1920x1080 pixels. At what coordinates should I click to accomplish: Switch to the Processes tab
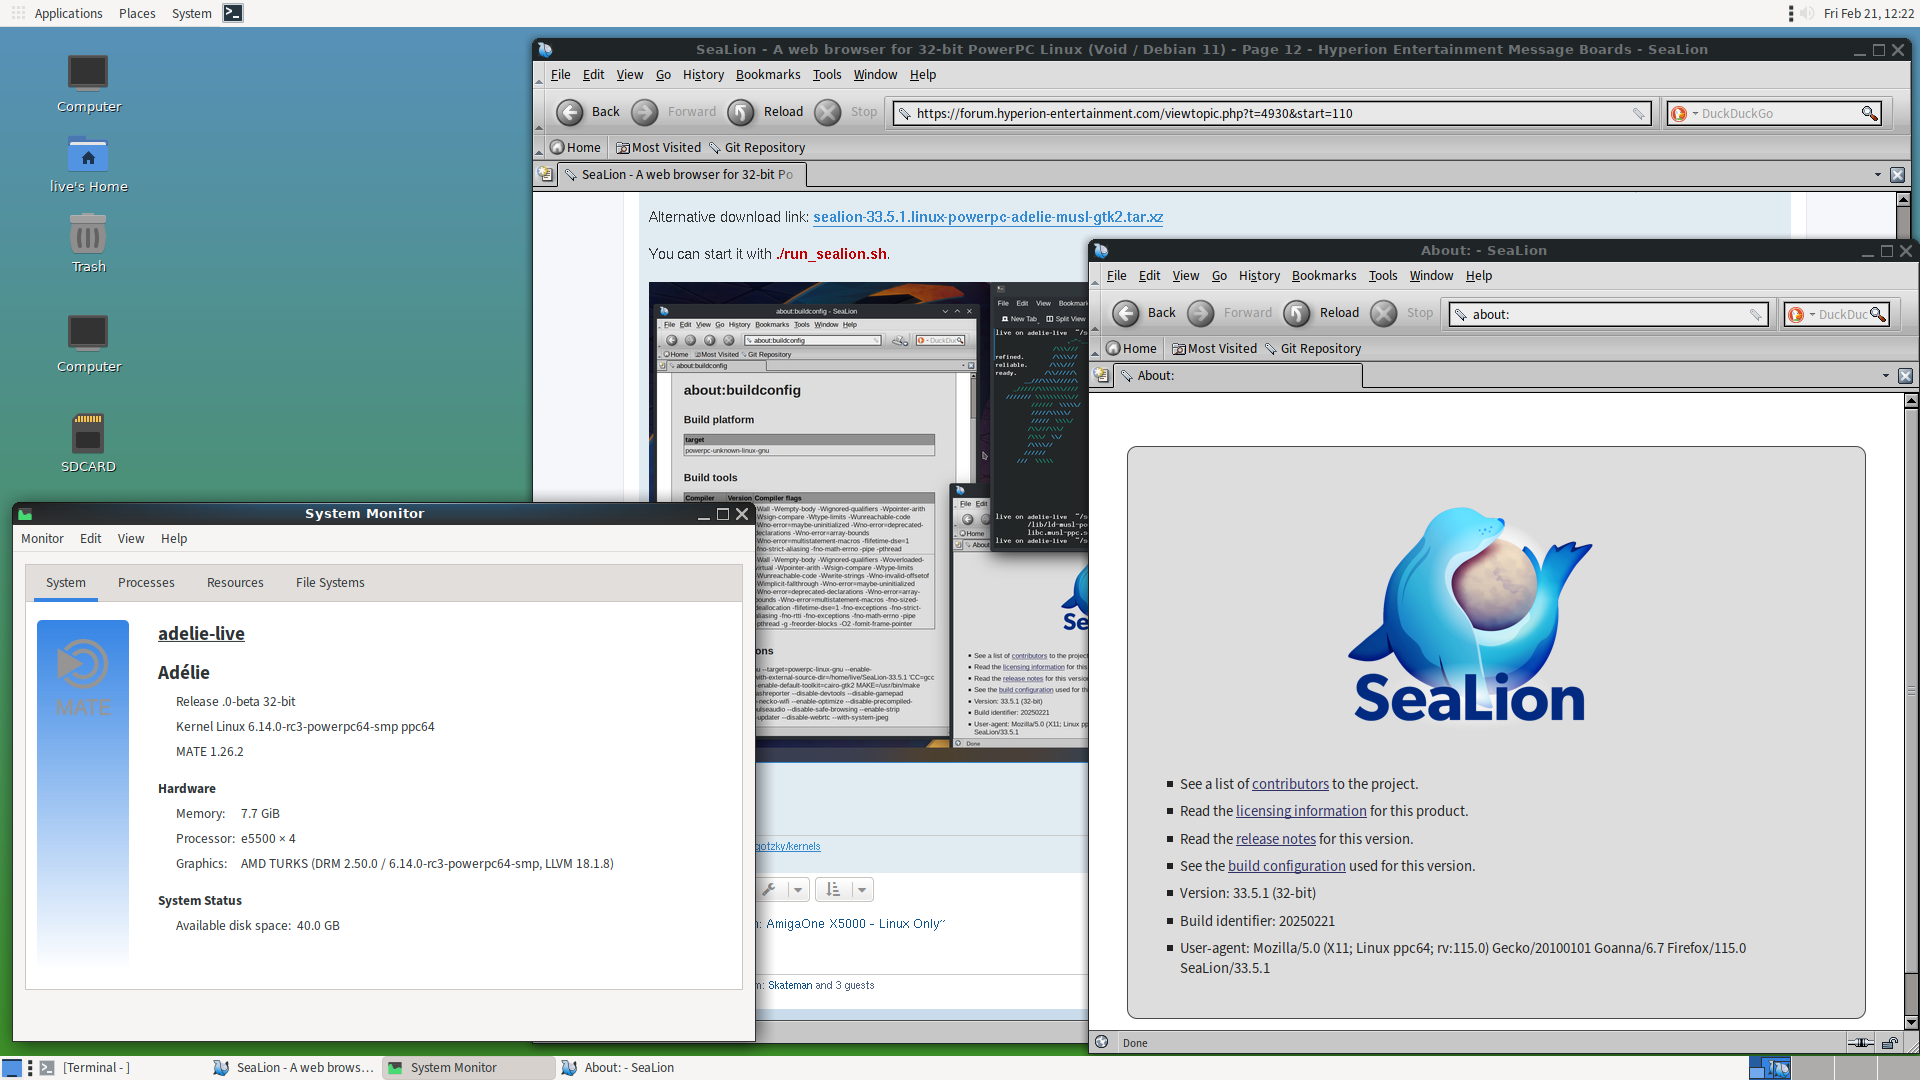tap(146, 582)
